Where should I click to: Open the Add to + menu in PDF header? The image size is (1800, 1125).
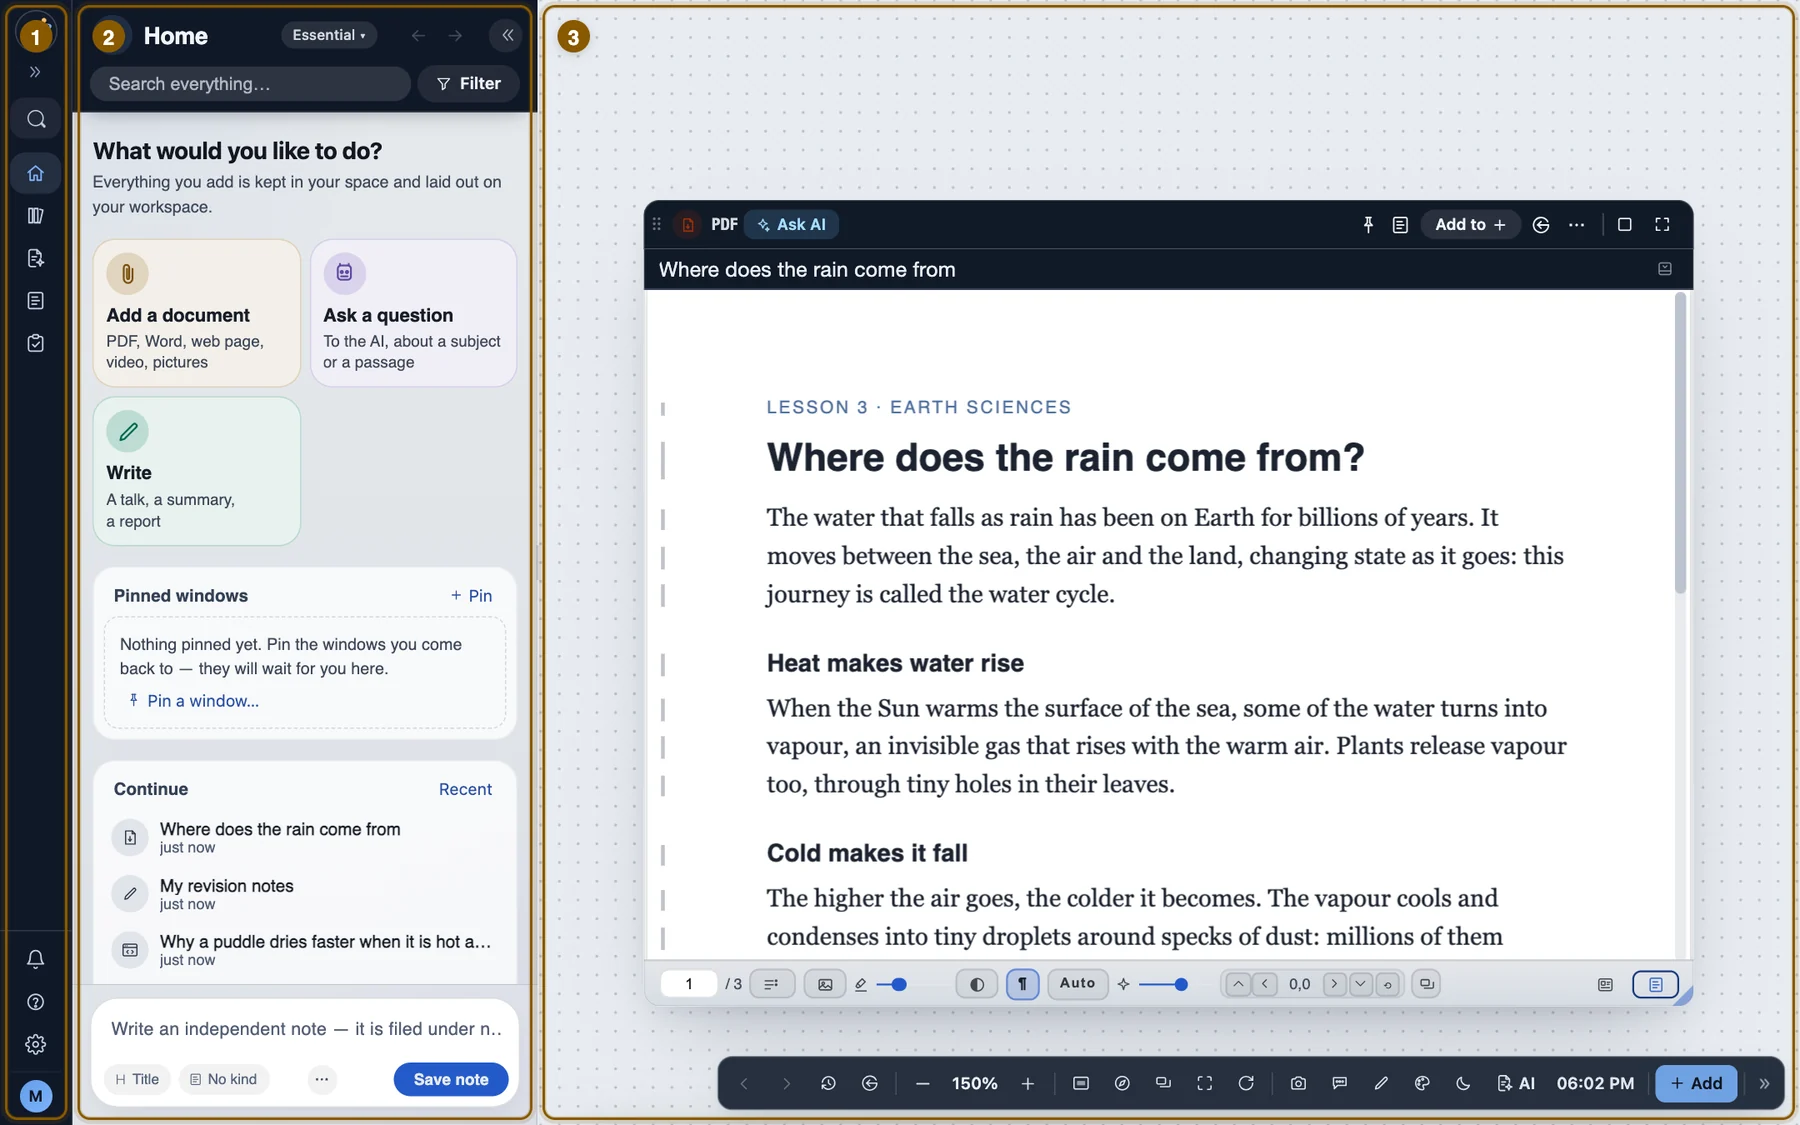pyautogui.click(x=1470, y=225)
